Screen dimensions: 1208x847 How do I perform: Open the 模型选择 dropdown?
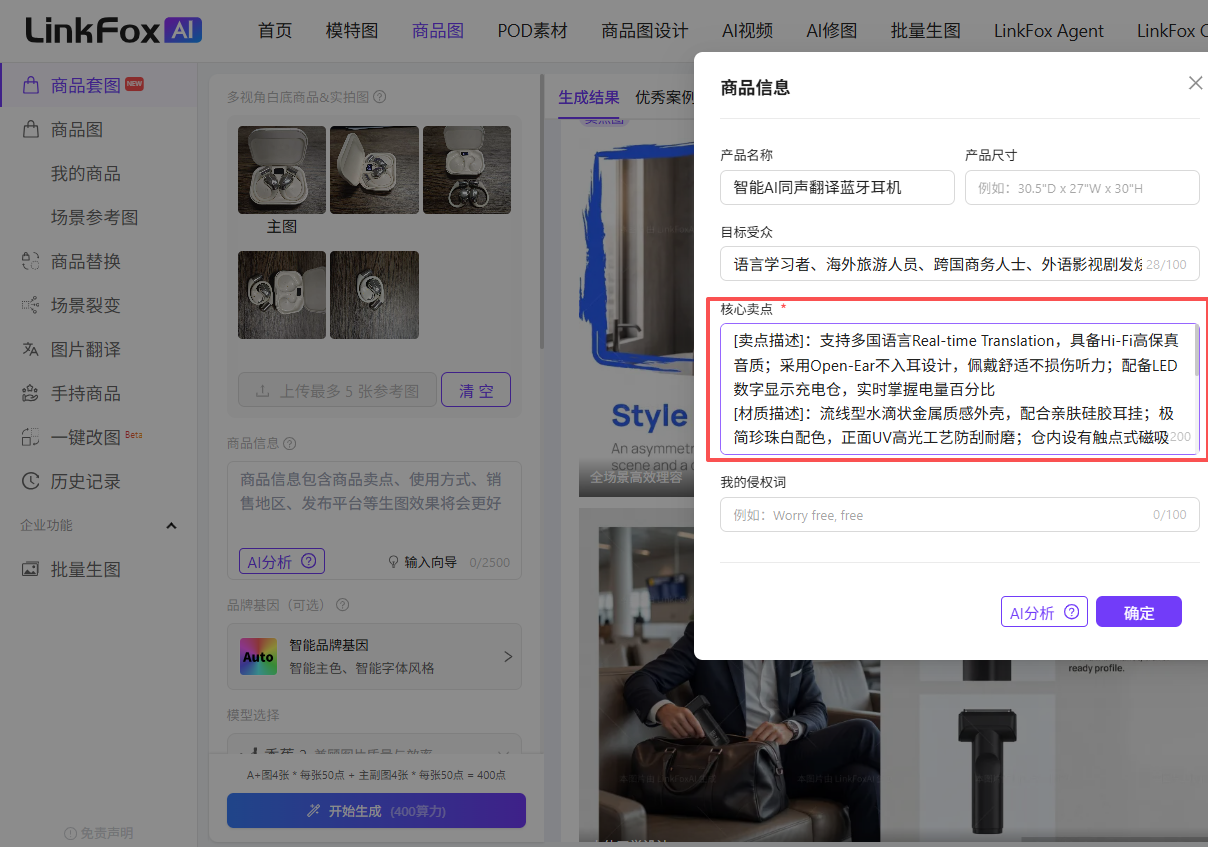[373, 746]
